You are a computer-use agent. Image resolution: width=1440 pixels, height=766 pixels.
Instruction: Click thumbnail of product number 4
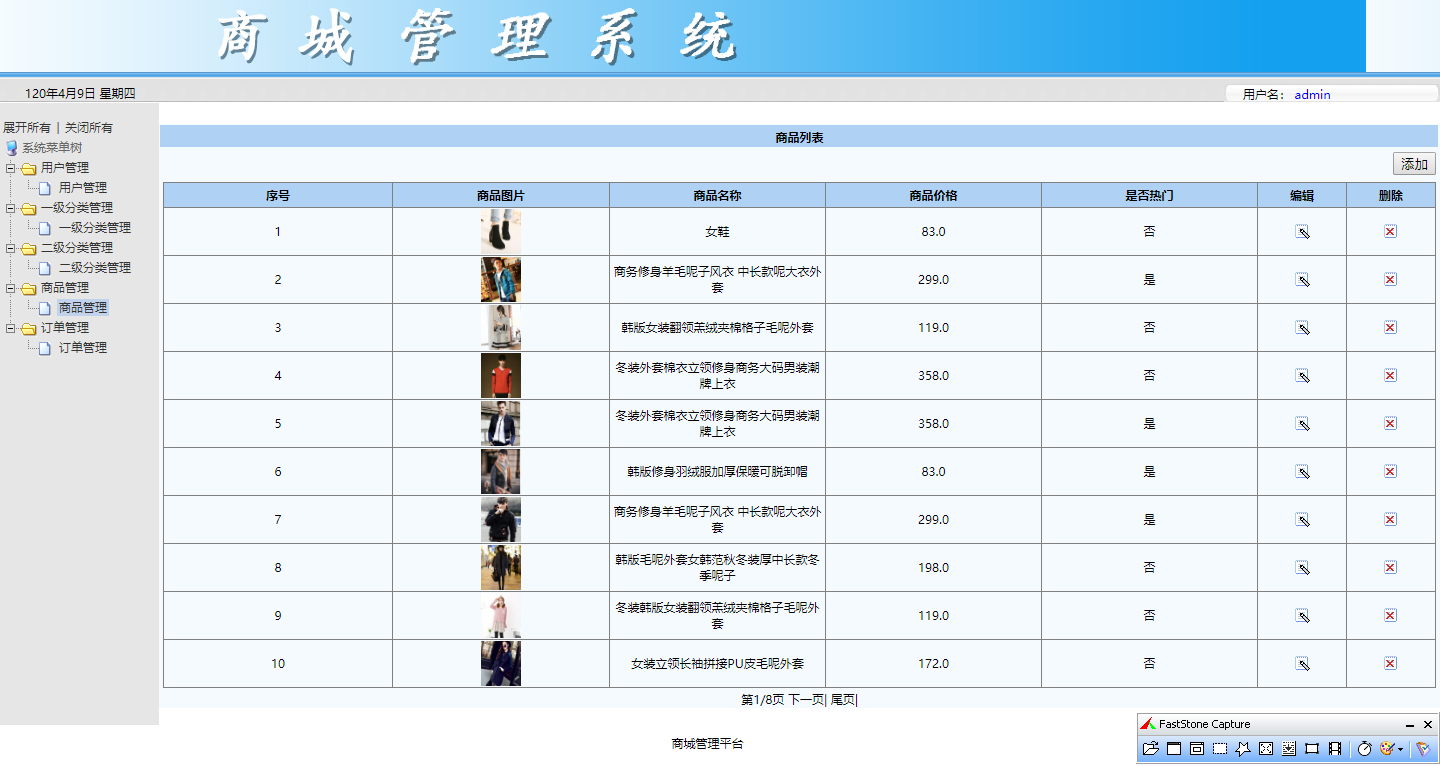coord(500,376)
